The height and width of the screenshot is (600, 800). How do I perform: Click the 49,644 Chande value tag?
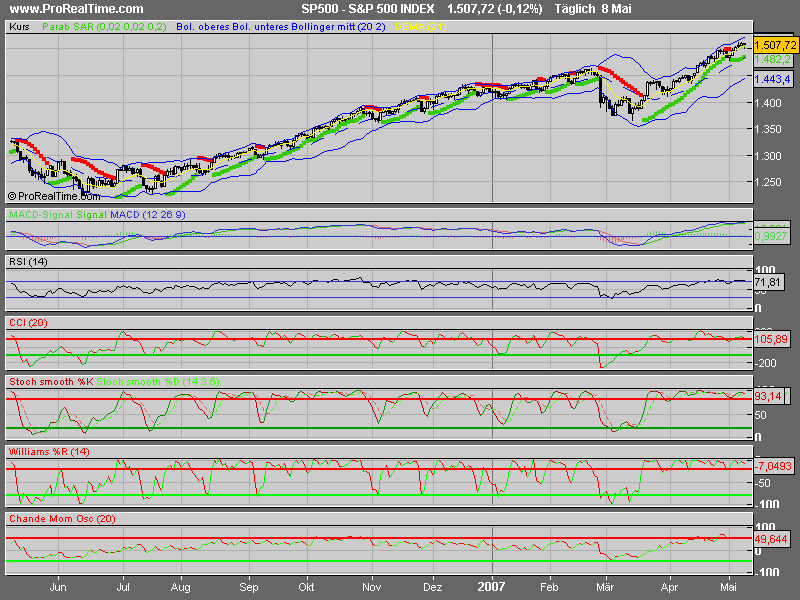(771, 539)
